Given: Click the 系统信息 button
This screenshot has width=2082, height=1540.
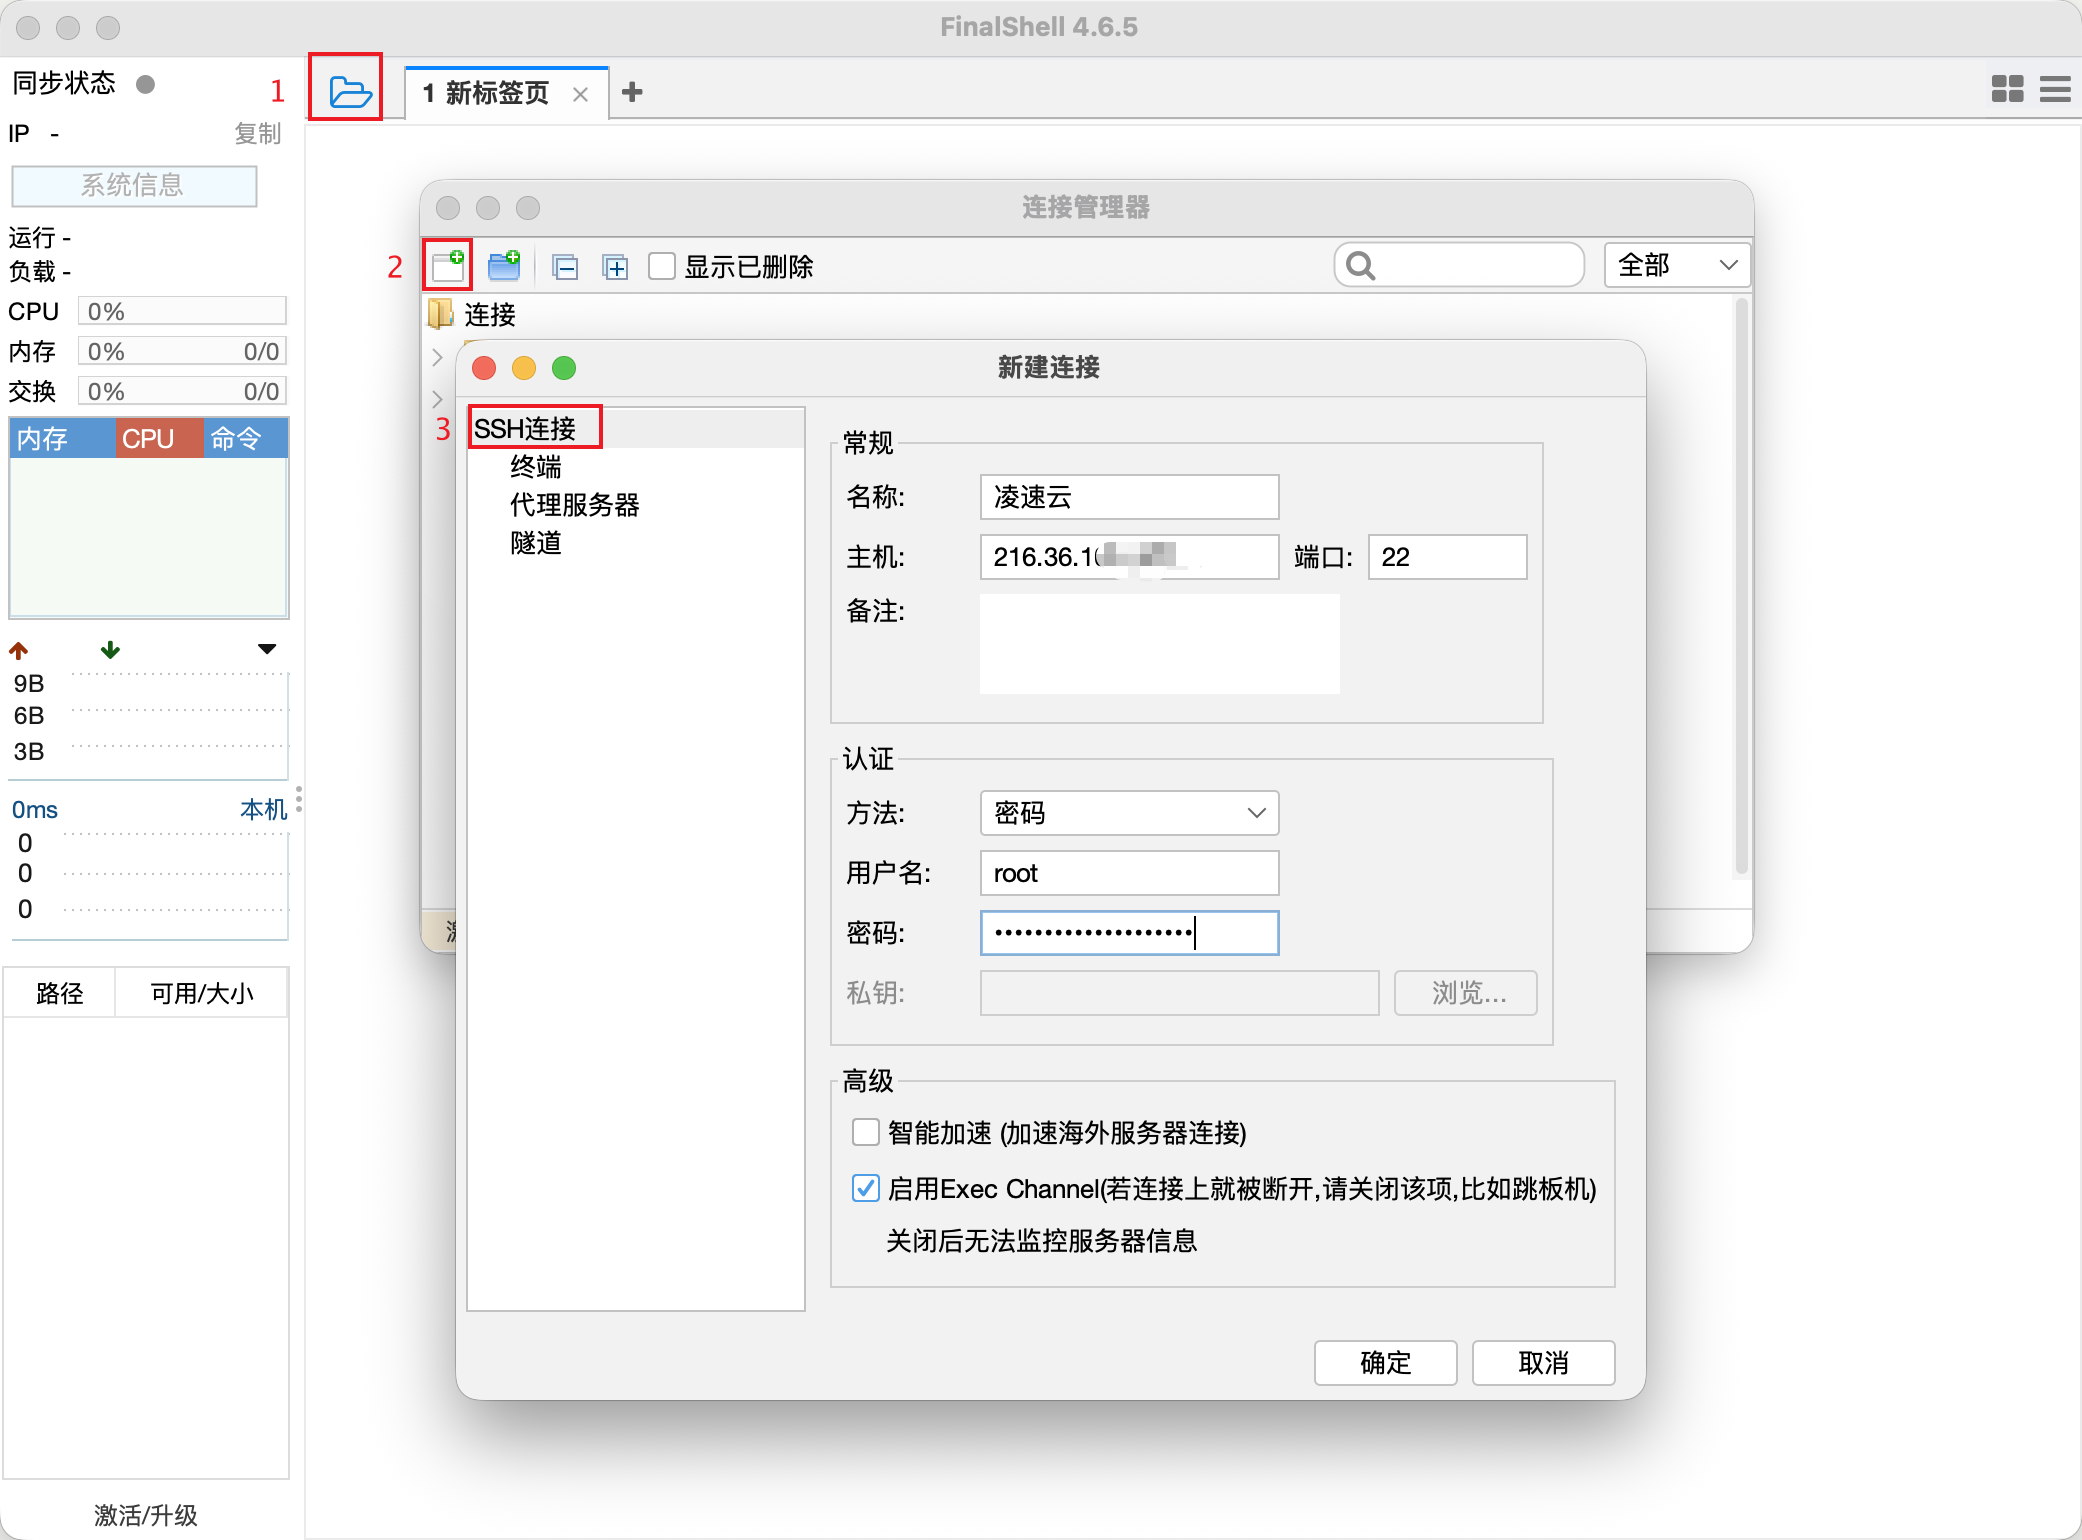Looking at the screenshot, I should coord(134,185).
